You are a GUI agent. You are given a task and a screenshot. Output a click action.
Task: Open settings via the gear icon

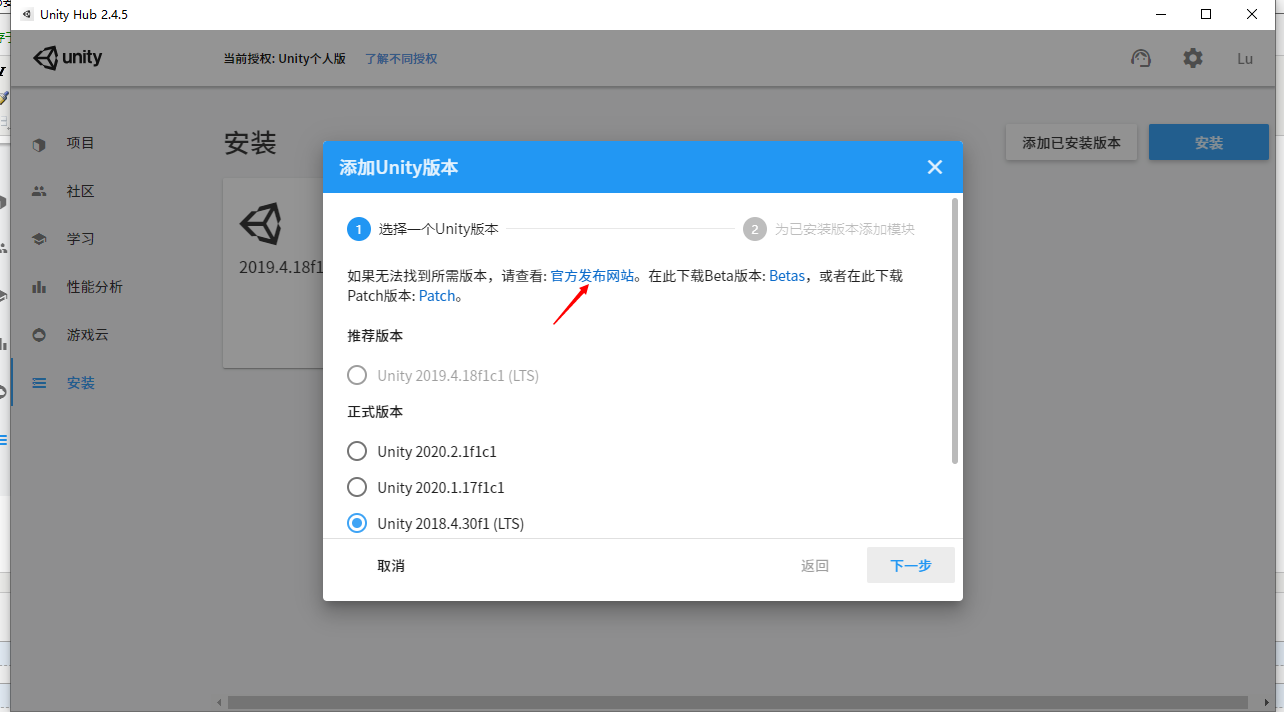tap(1193, 58)
